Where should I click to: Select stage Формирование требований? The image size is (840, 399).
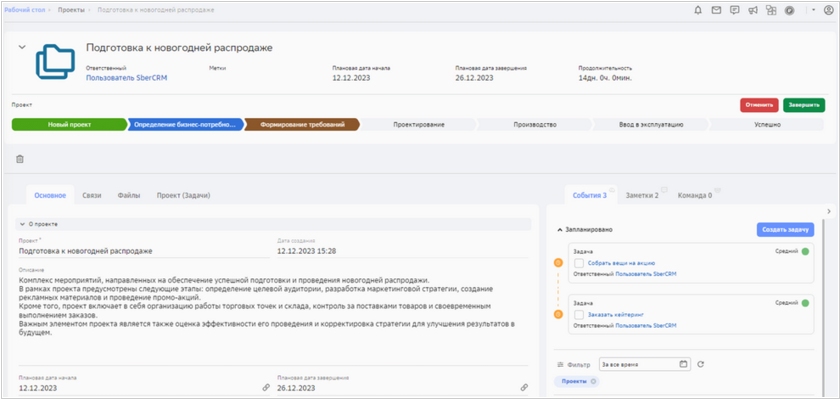(x=302, y=125)
